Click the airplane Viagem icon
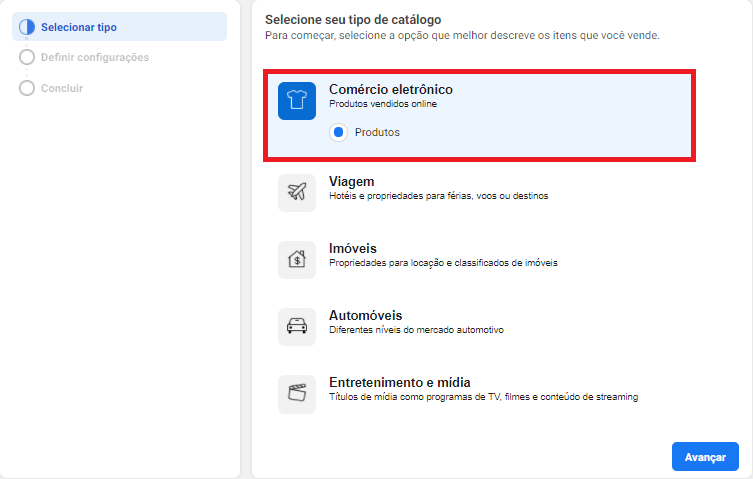753x479 pixels. click(x=297, y=193)
